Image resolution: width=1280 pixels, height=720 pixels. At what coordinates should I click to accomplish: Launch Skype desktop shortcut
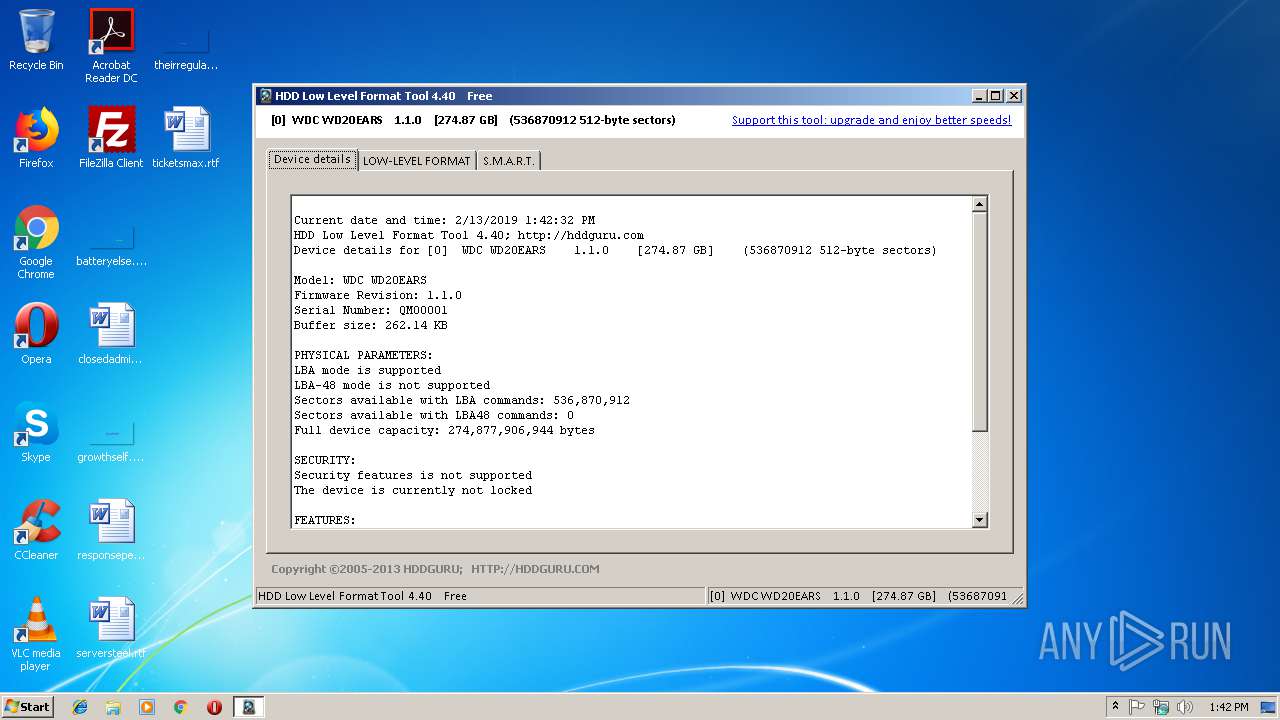coord(36,432)
